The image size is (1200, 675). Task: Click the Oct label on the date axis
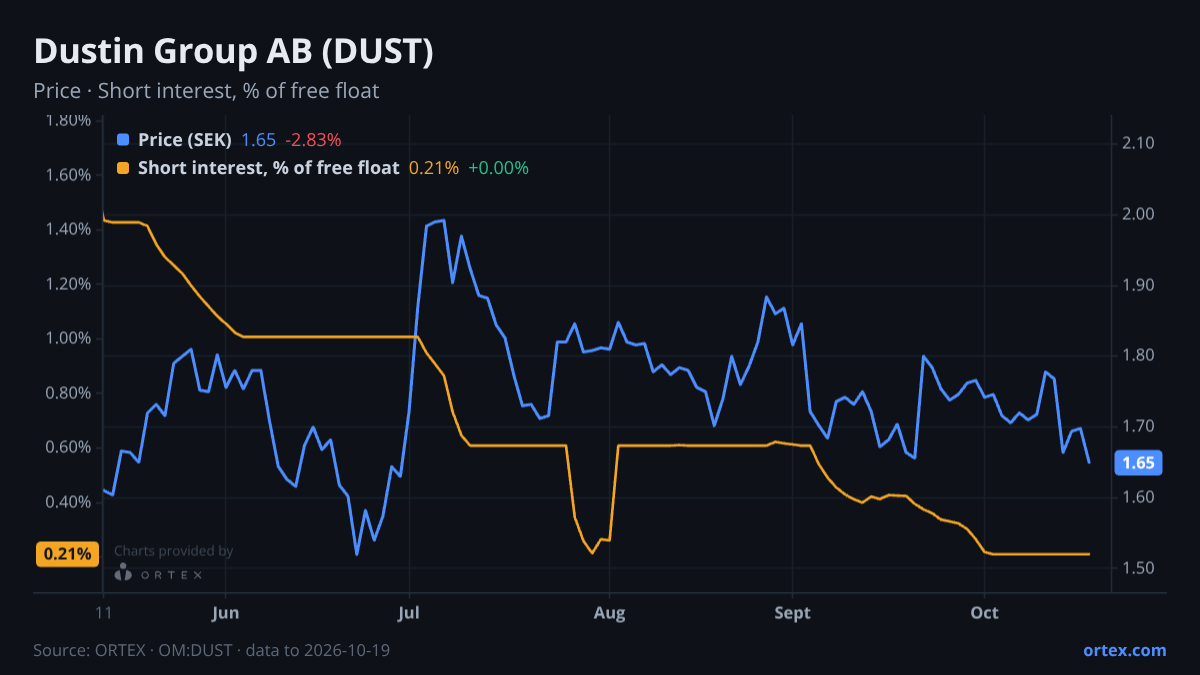pos(985,613)
